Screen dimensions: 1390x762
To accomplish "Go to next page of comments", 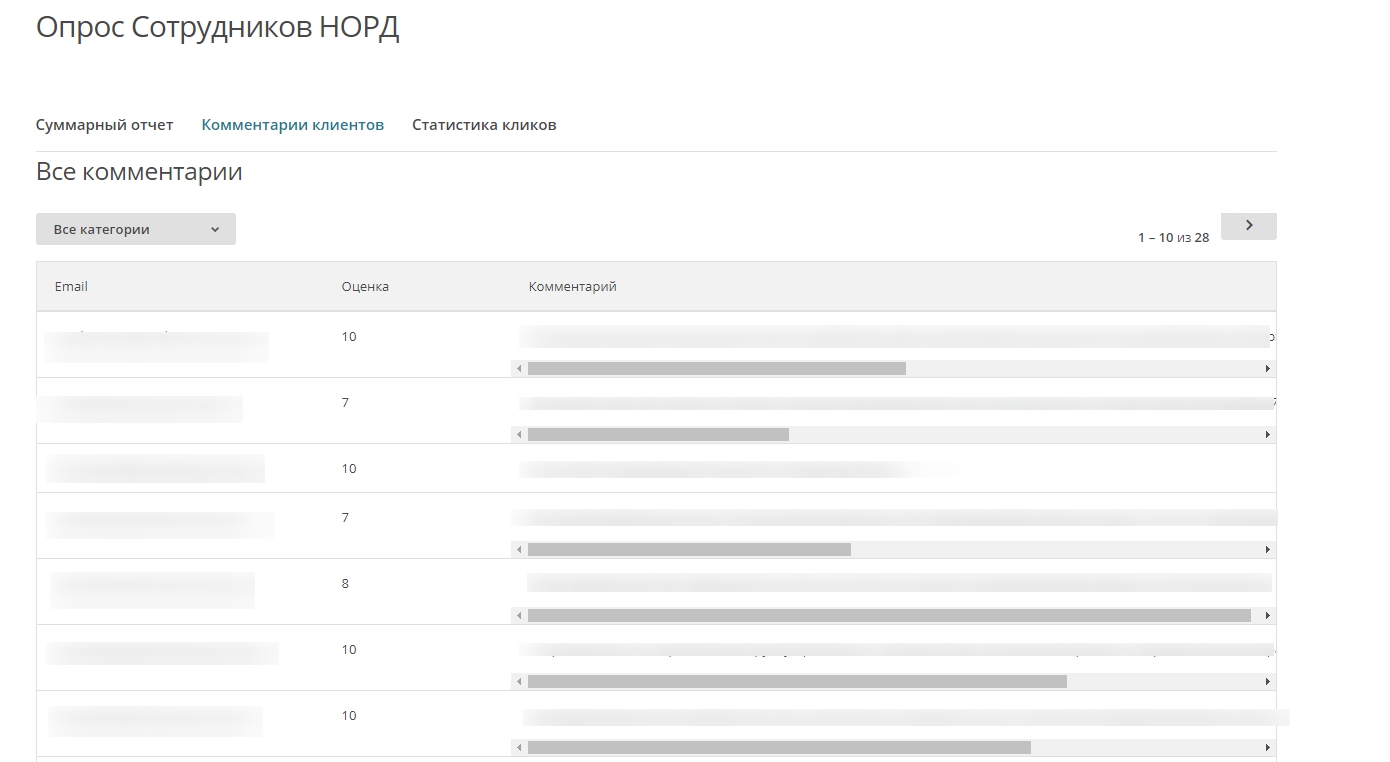I will pyautogui.click(x=1248, y=226).
